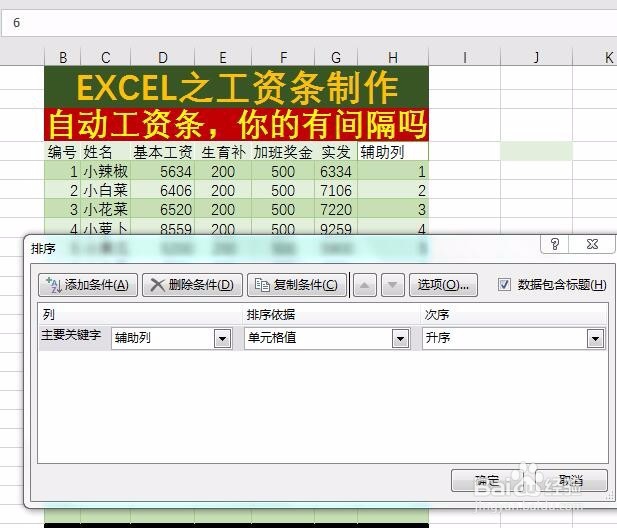The height and width of the screenshot is (528, 617).
Task: Move condition up with the up arrow
Action: pyautogui.click(x=365, y=285)
